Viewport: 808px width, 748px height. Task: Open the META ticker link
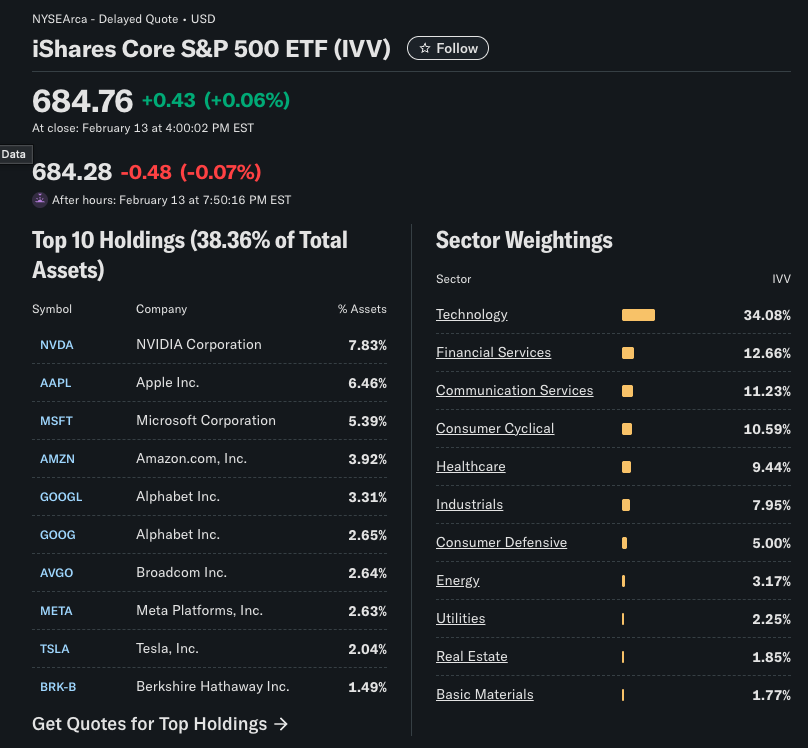(56, 611)
